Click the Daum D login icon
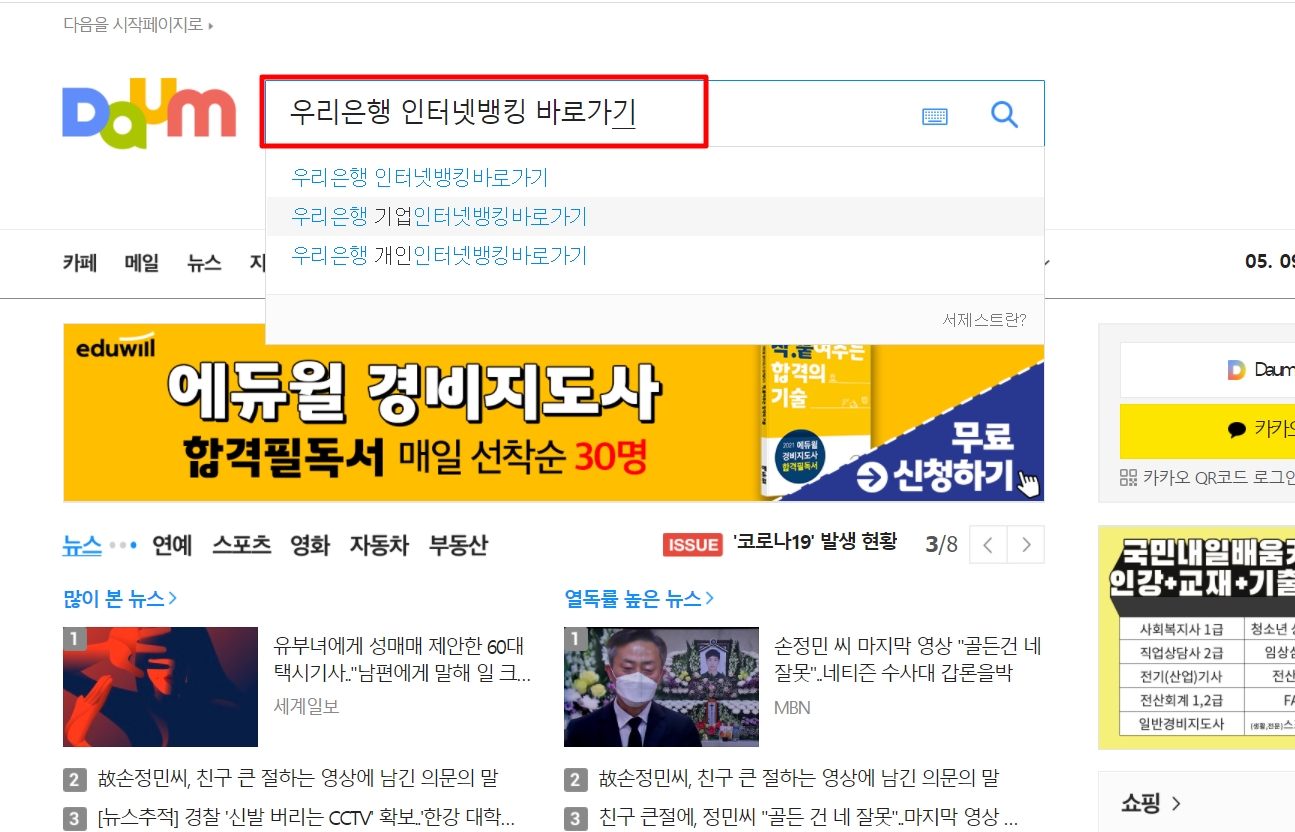 tap(1237, 370)
